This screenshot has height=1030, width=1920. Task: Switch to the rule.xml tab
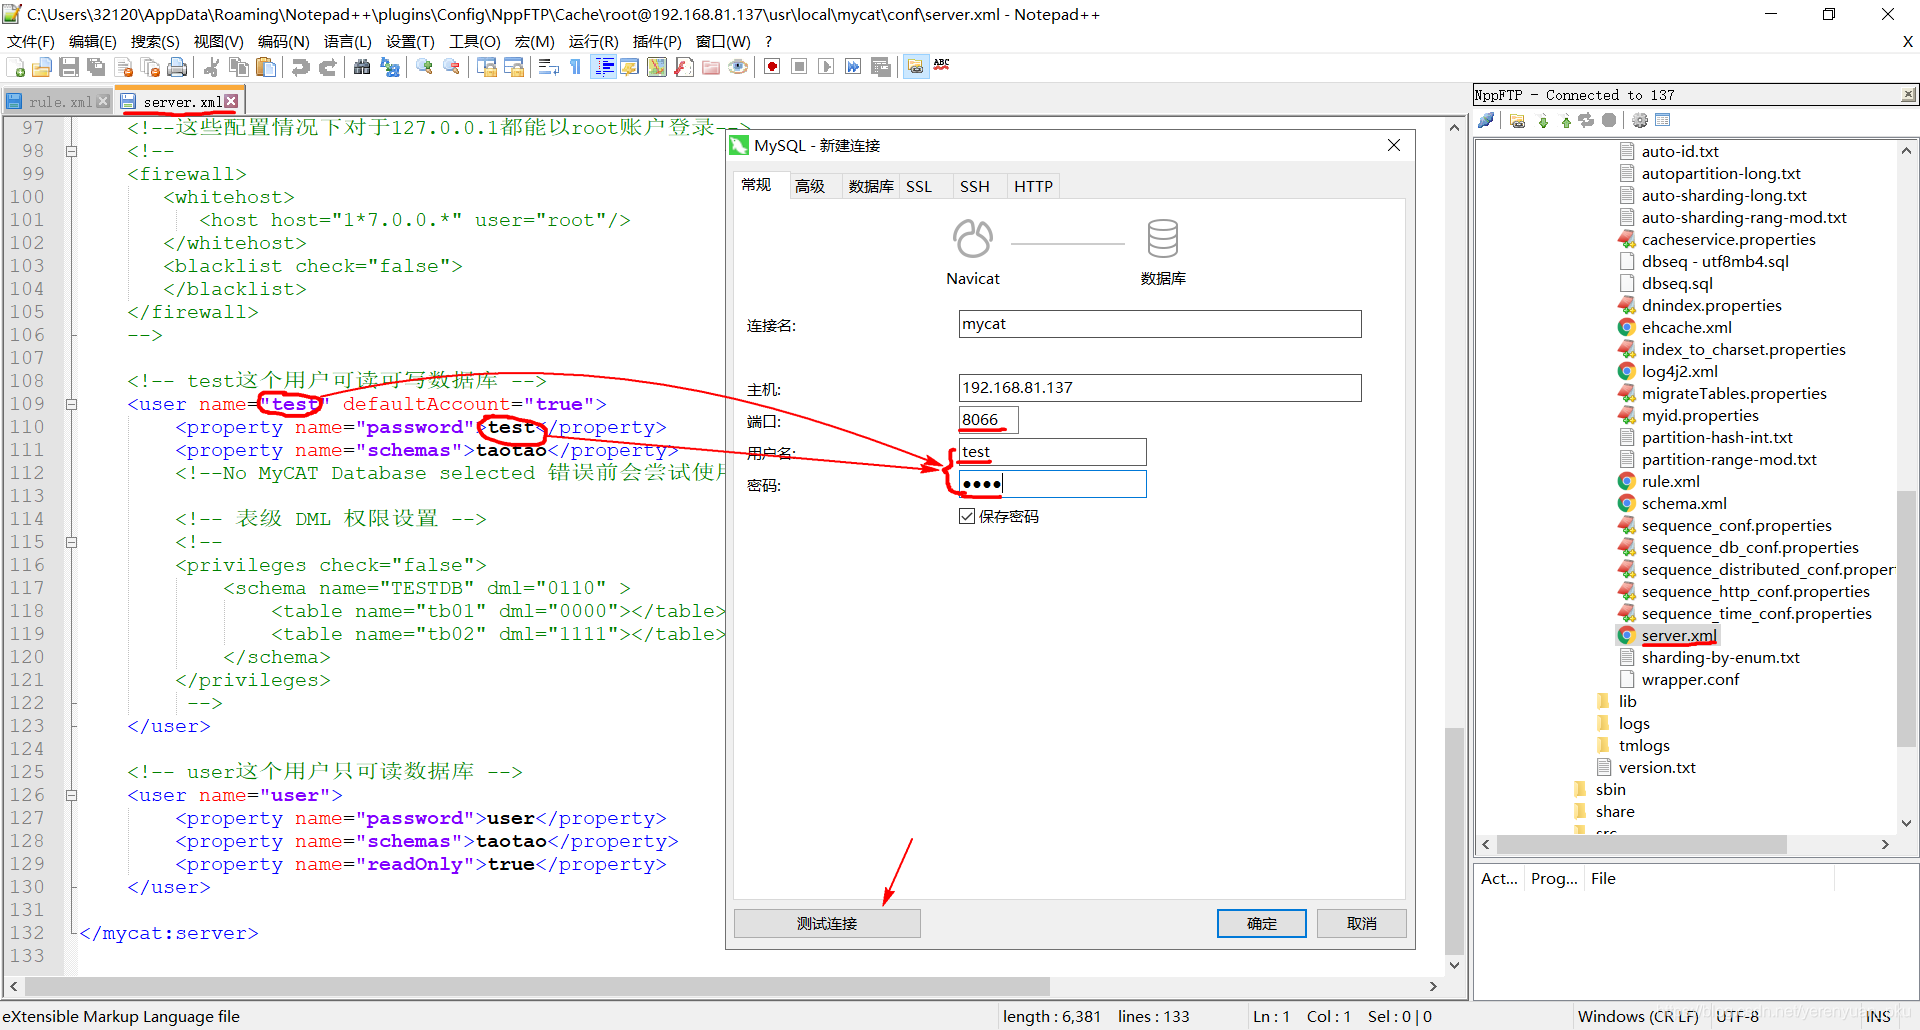tap(60, 102)
